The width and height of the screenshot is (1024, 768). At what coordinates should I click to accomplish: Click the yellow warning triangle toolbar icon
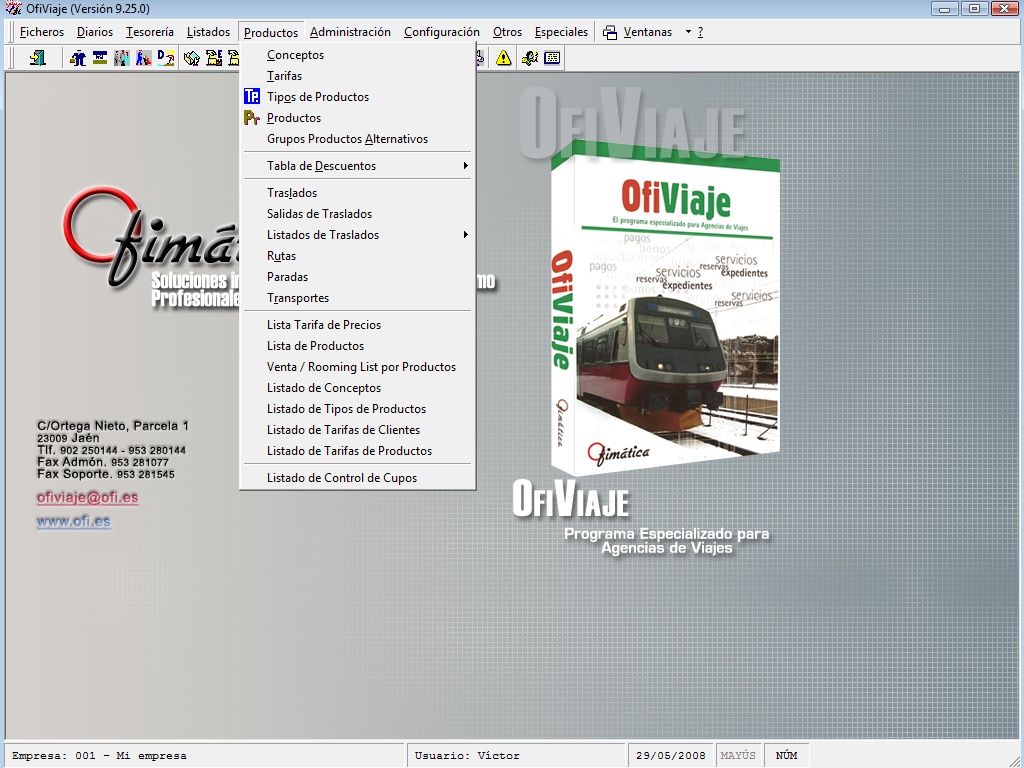point(503,58)
